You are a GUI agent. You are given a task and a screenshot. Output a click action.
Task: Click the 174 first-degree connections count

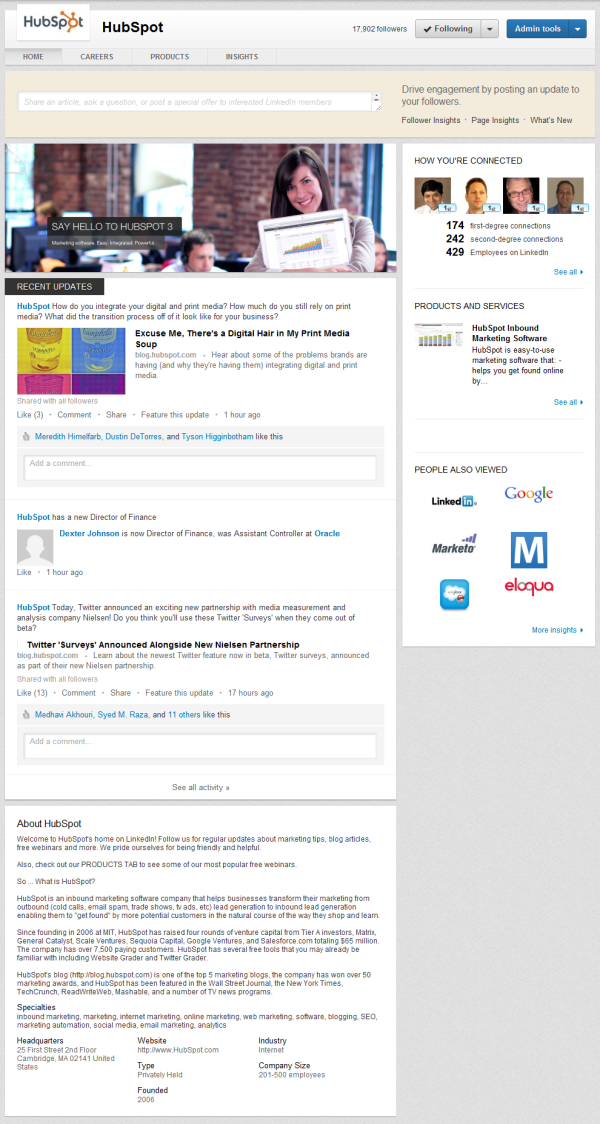pos(497,226)
